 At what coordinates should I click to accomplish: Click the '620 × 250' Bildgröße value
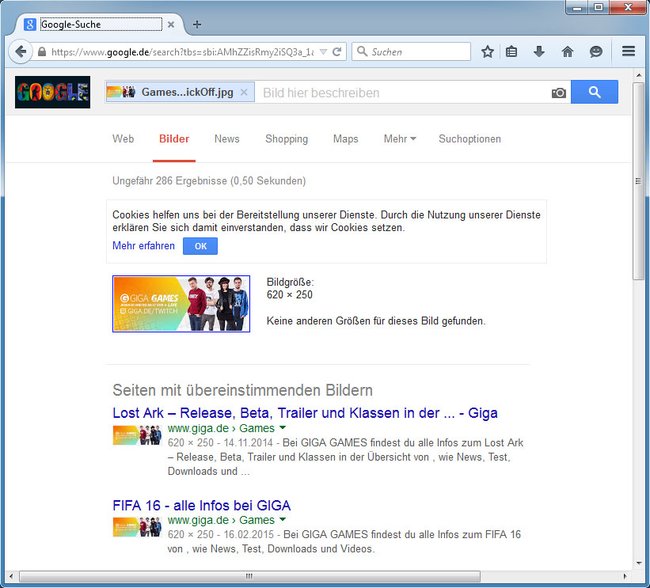click(x=289, y=295)
